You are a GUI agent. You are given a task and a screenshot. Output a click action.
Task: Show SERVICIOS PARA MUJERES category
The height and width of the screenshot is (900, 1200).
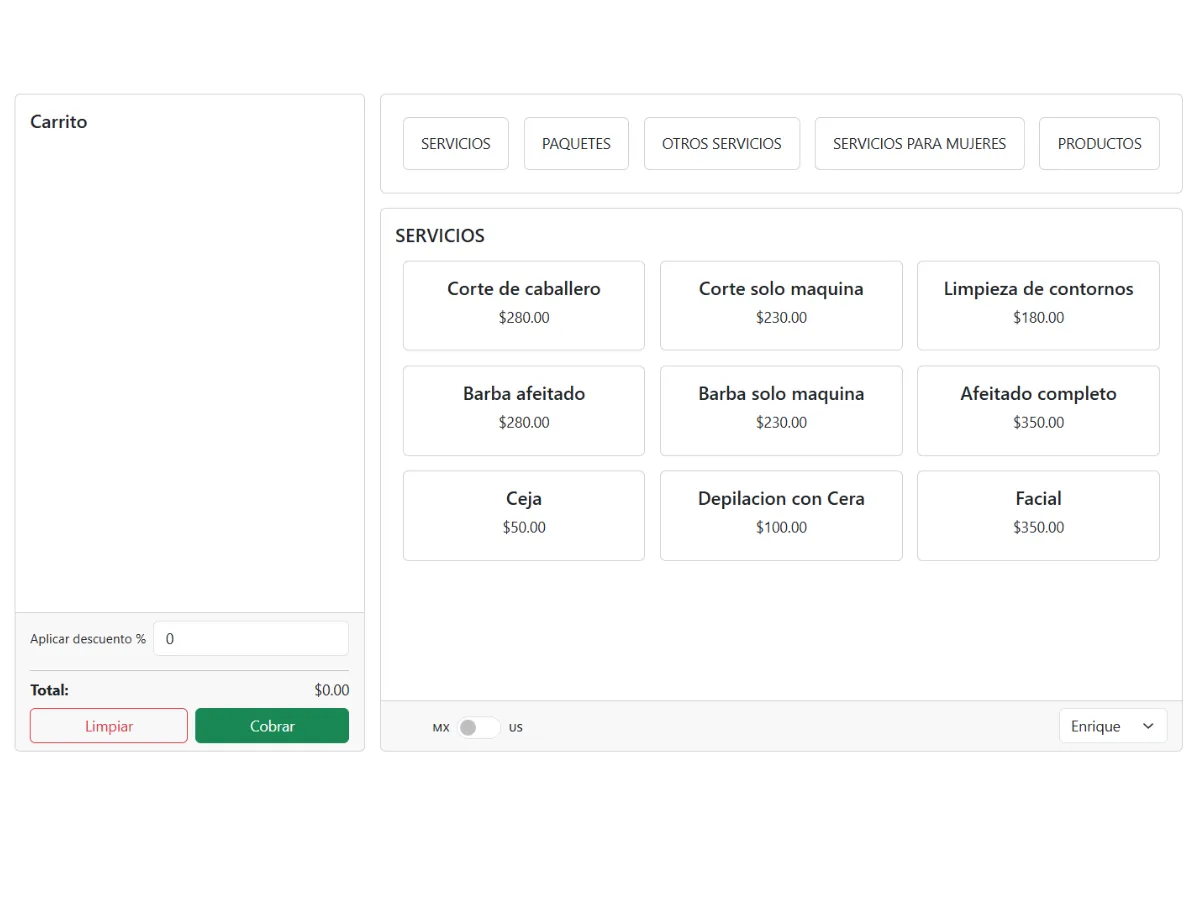pos(919,144)
